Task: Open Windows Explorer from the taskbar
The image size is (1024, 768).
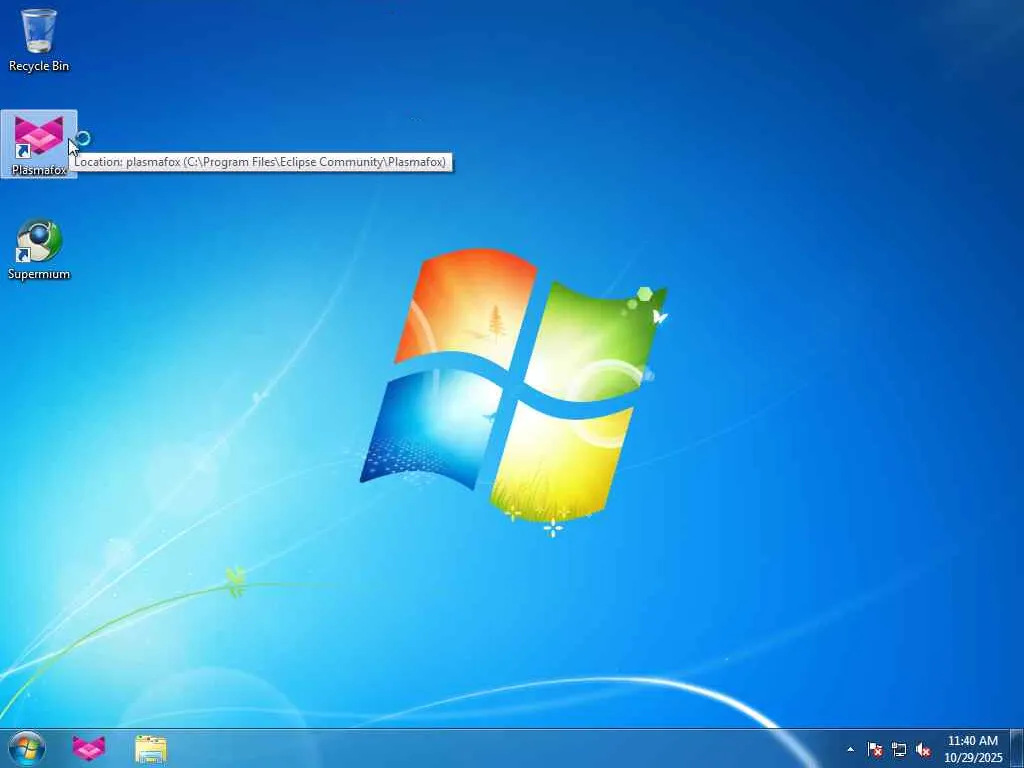Action: [151, 749]
